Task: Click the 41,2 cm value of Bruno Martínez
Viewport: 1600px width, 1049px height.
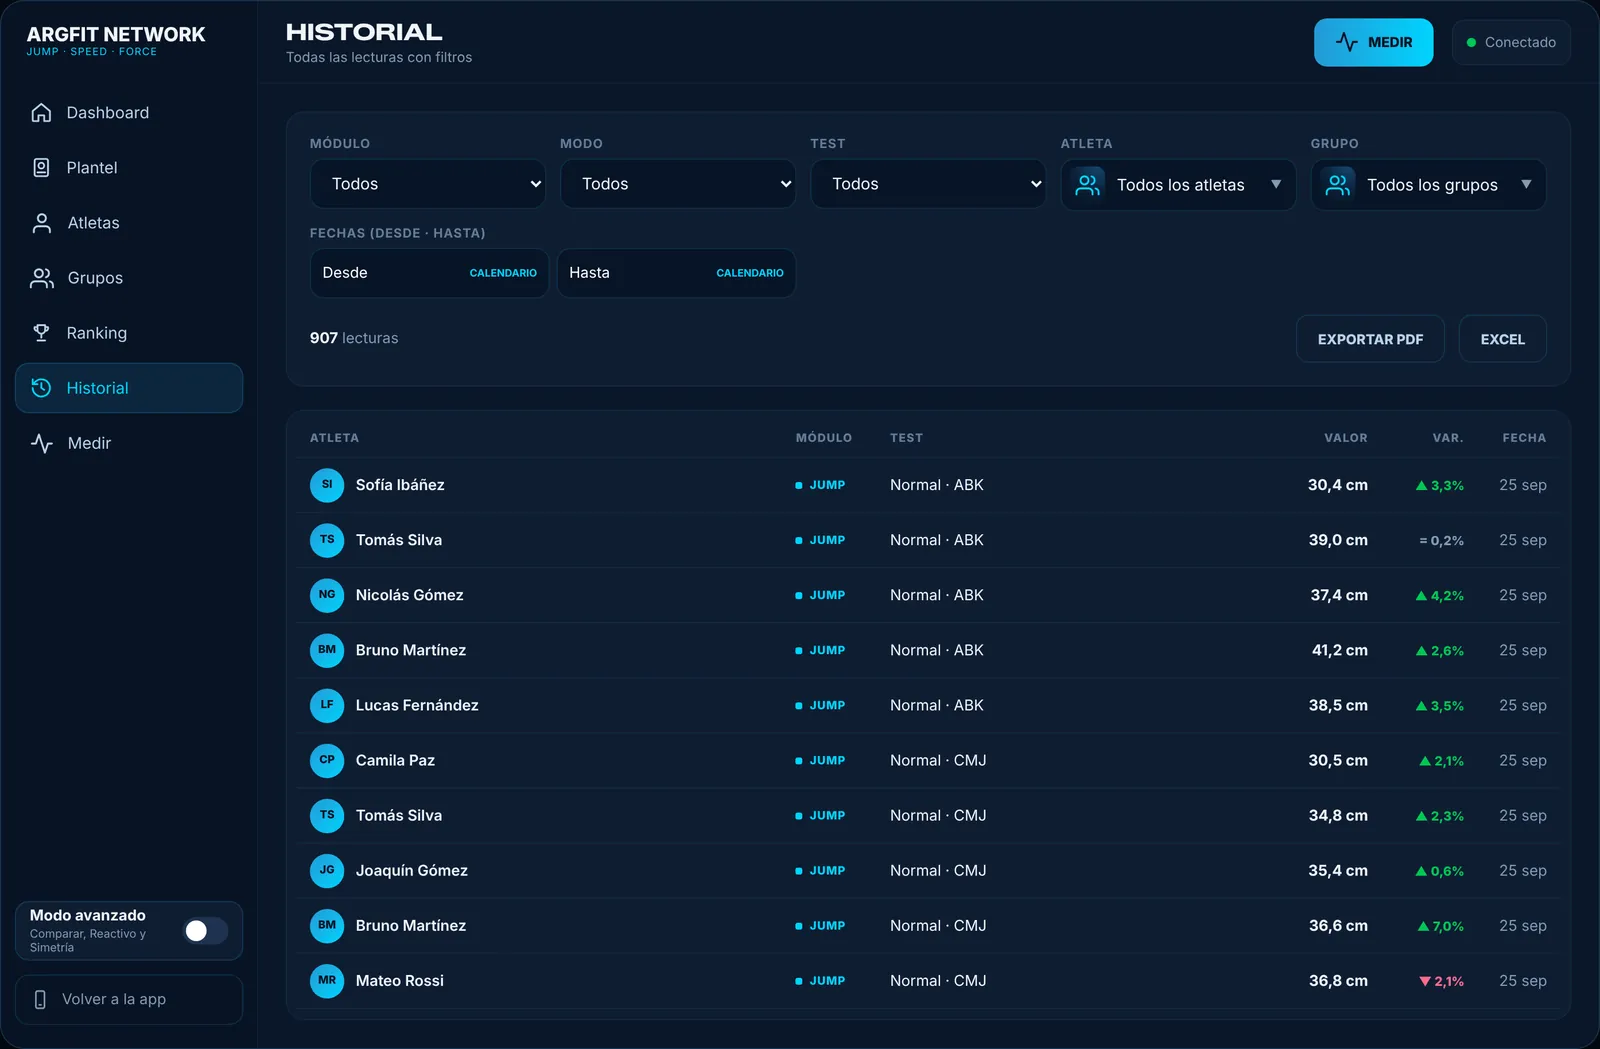Action: (1339, 650)
